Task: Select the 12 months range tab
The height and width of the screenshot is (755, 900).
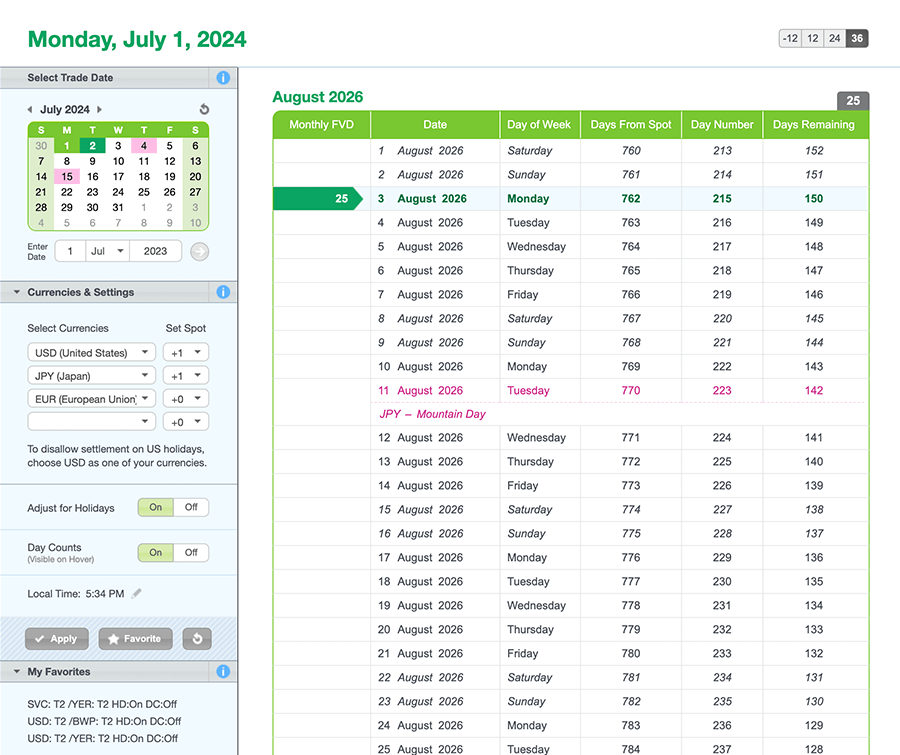Action: point(812,38)
